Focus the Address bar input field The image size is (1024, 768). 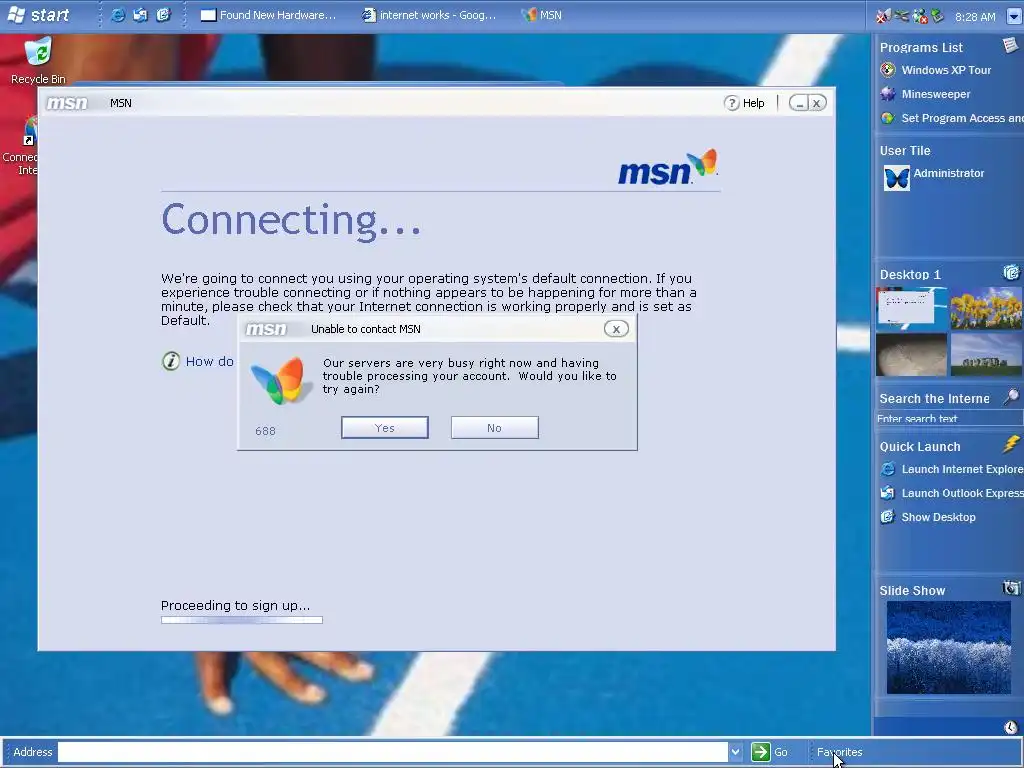pos(393,752)
